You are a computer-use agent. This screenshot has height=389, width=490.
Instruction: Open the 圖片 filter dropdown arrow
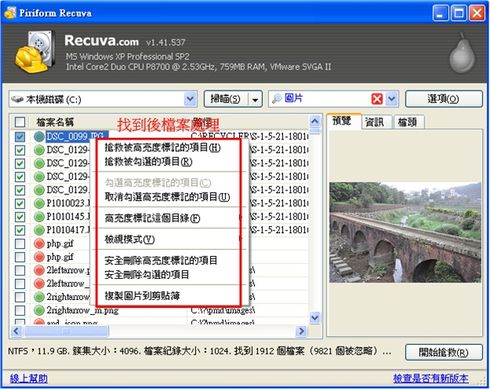coord(392,99)
